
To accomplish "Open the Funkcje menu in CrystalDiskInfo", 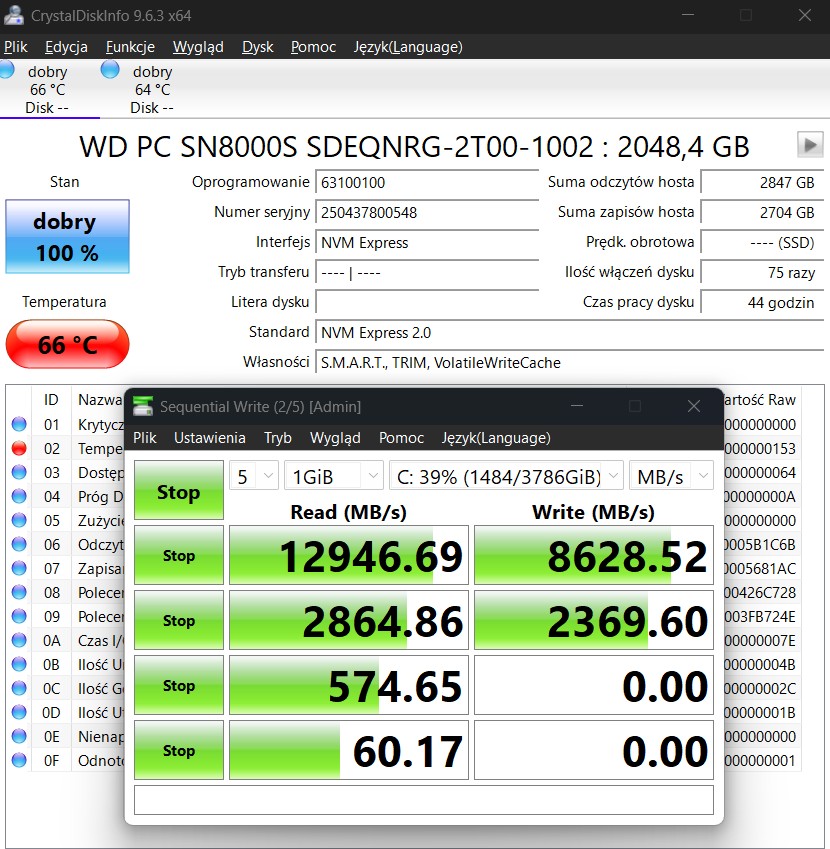I will pos(130,47).
